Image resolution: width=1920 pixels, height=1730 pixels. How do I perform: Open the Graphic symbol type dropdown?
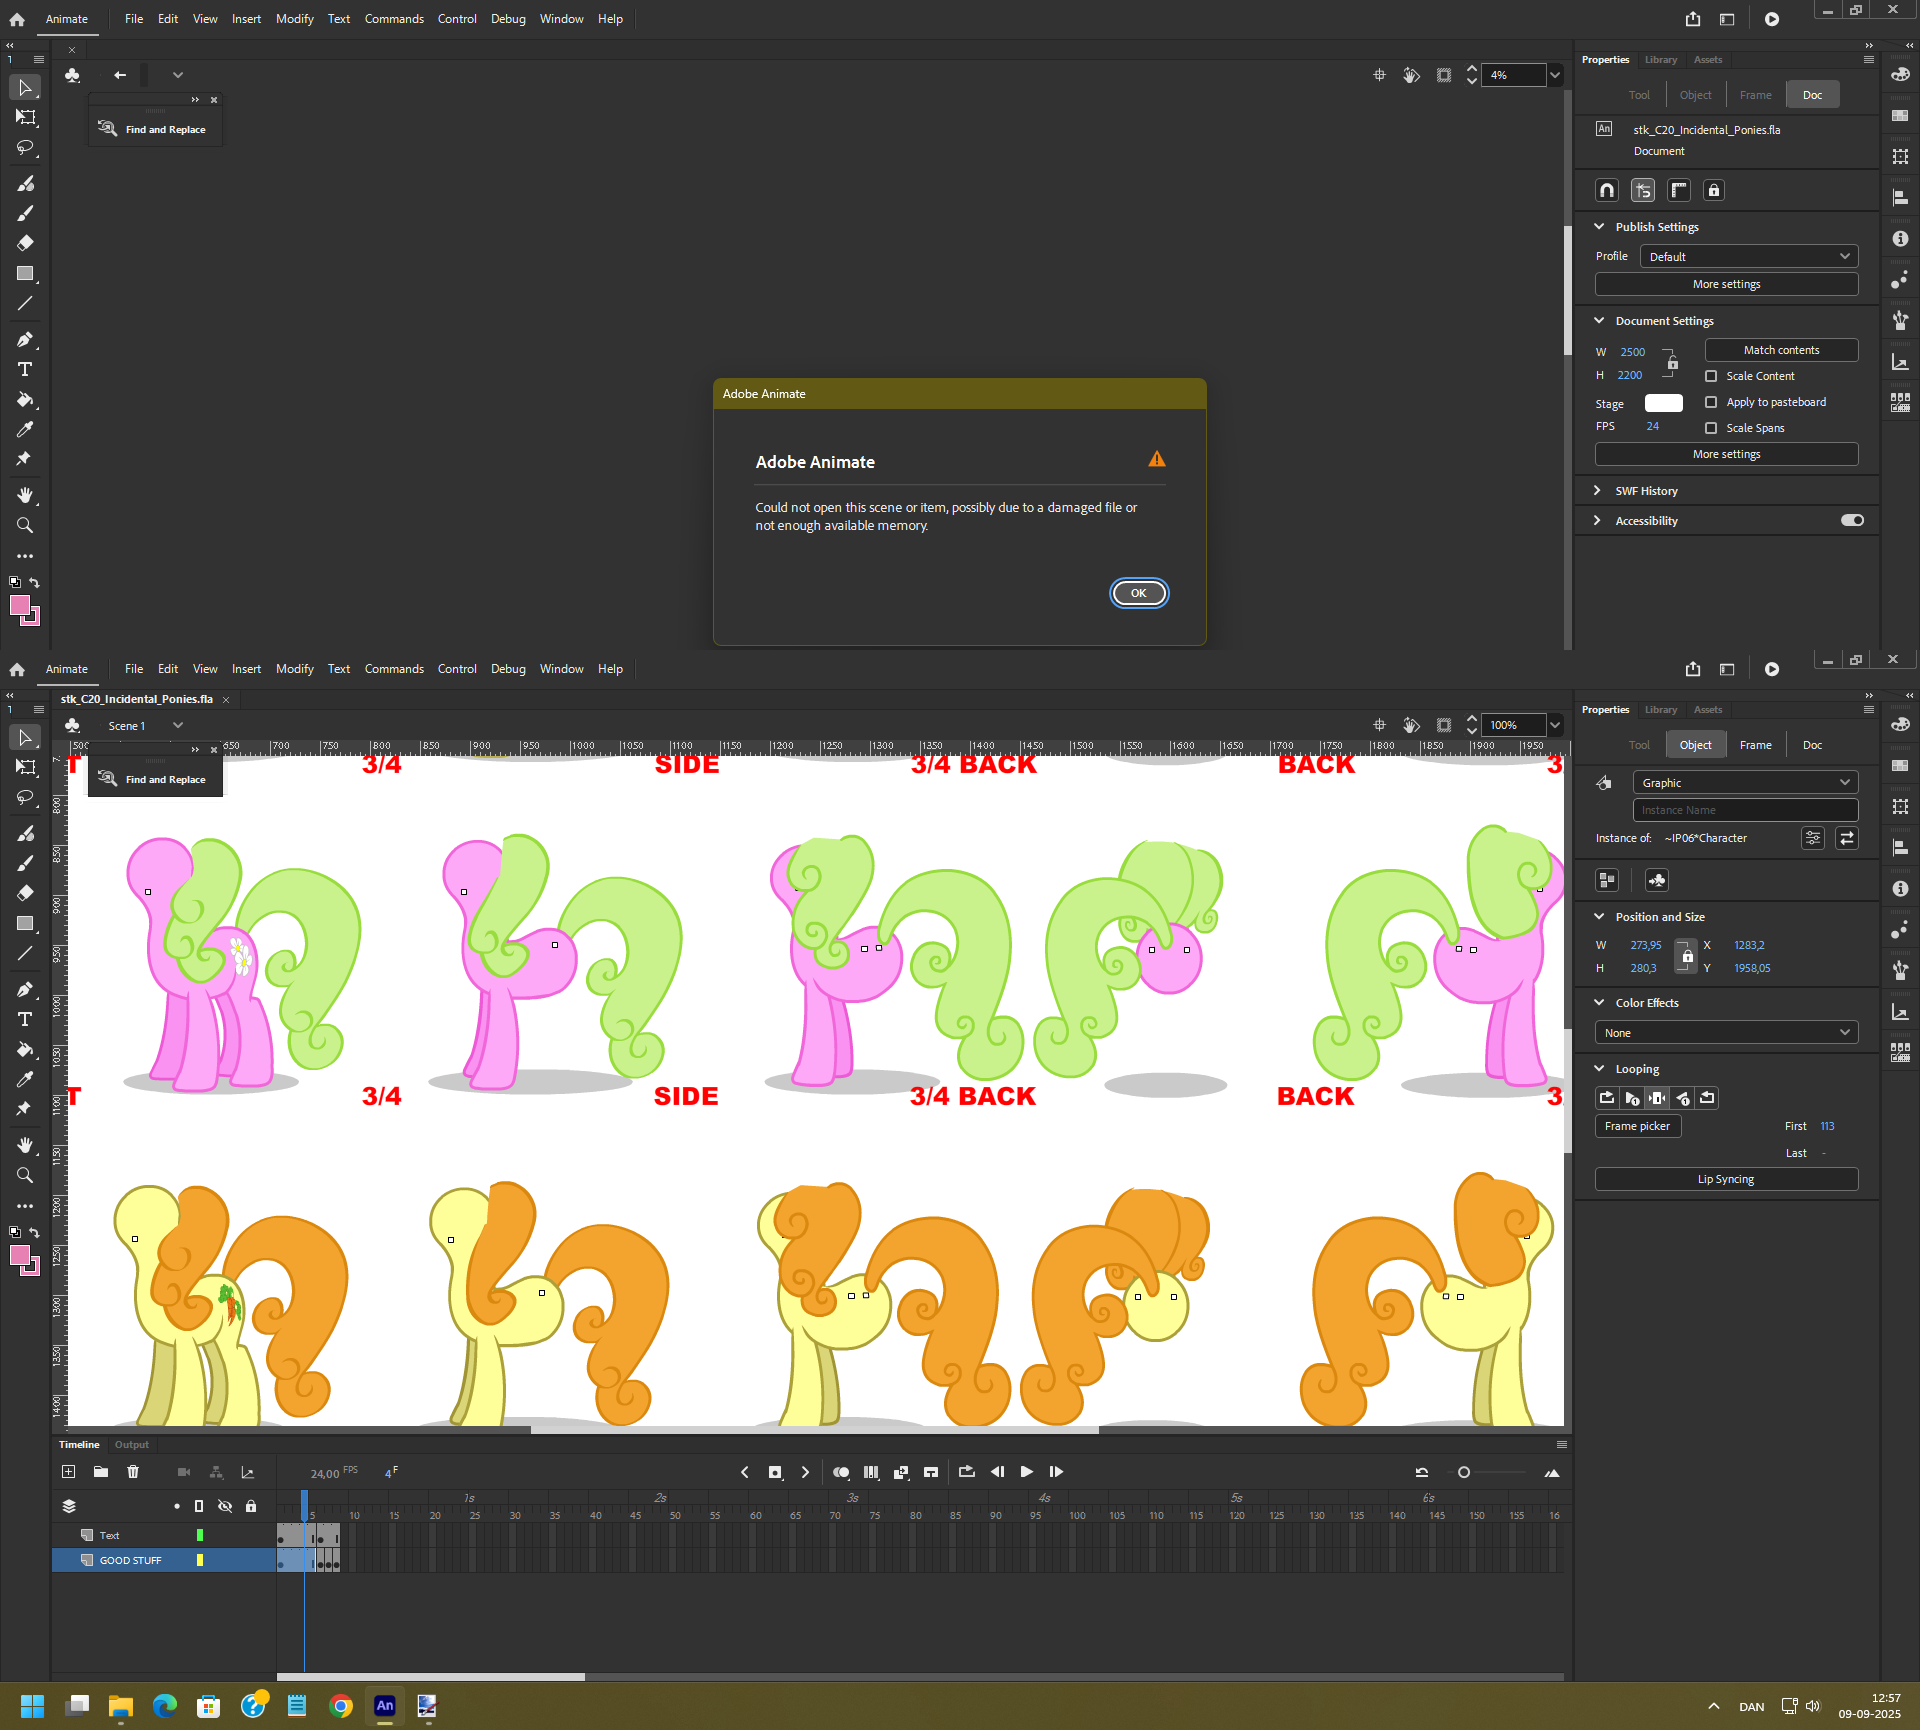(1745, 783)
